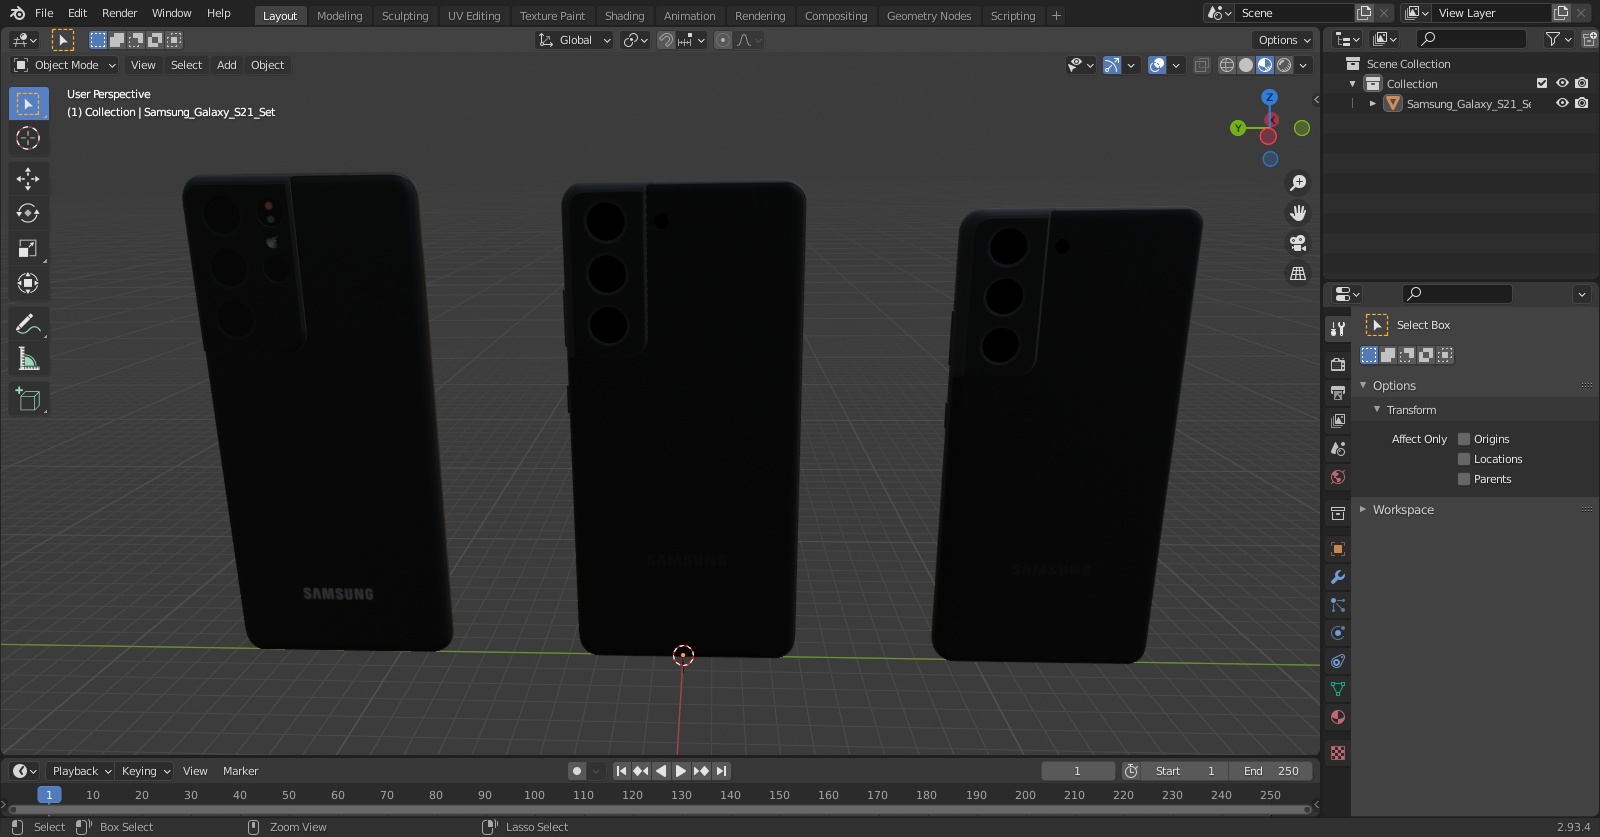Toggle X-ray display in viewport header
The image size is (1600, 837).
click(x=1202, y=65)
